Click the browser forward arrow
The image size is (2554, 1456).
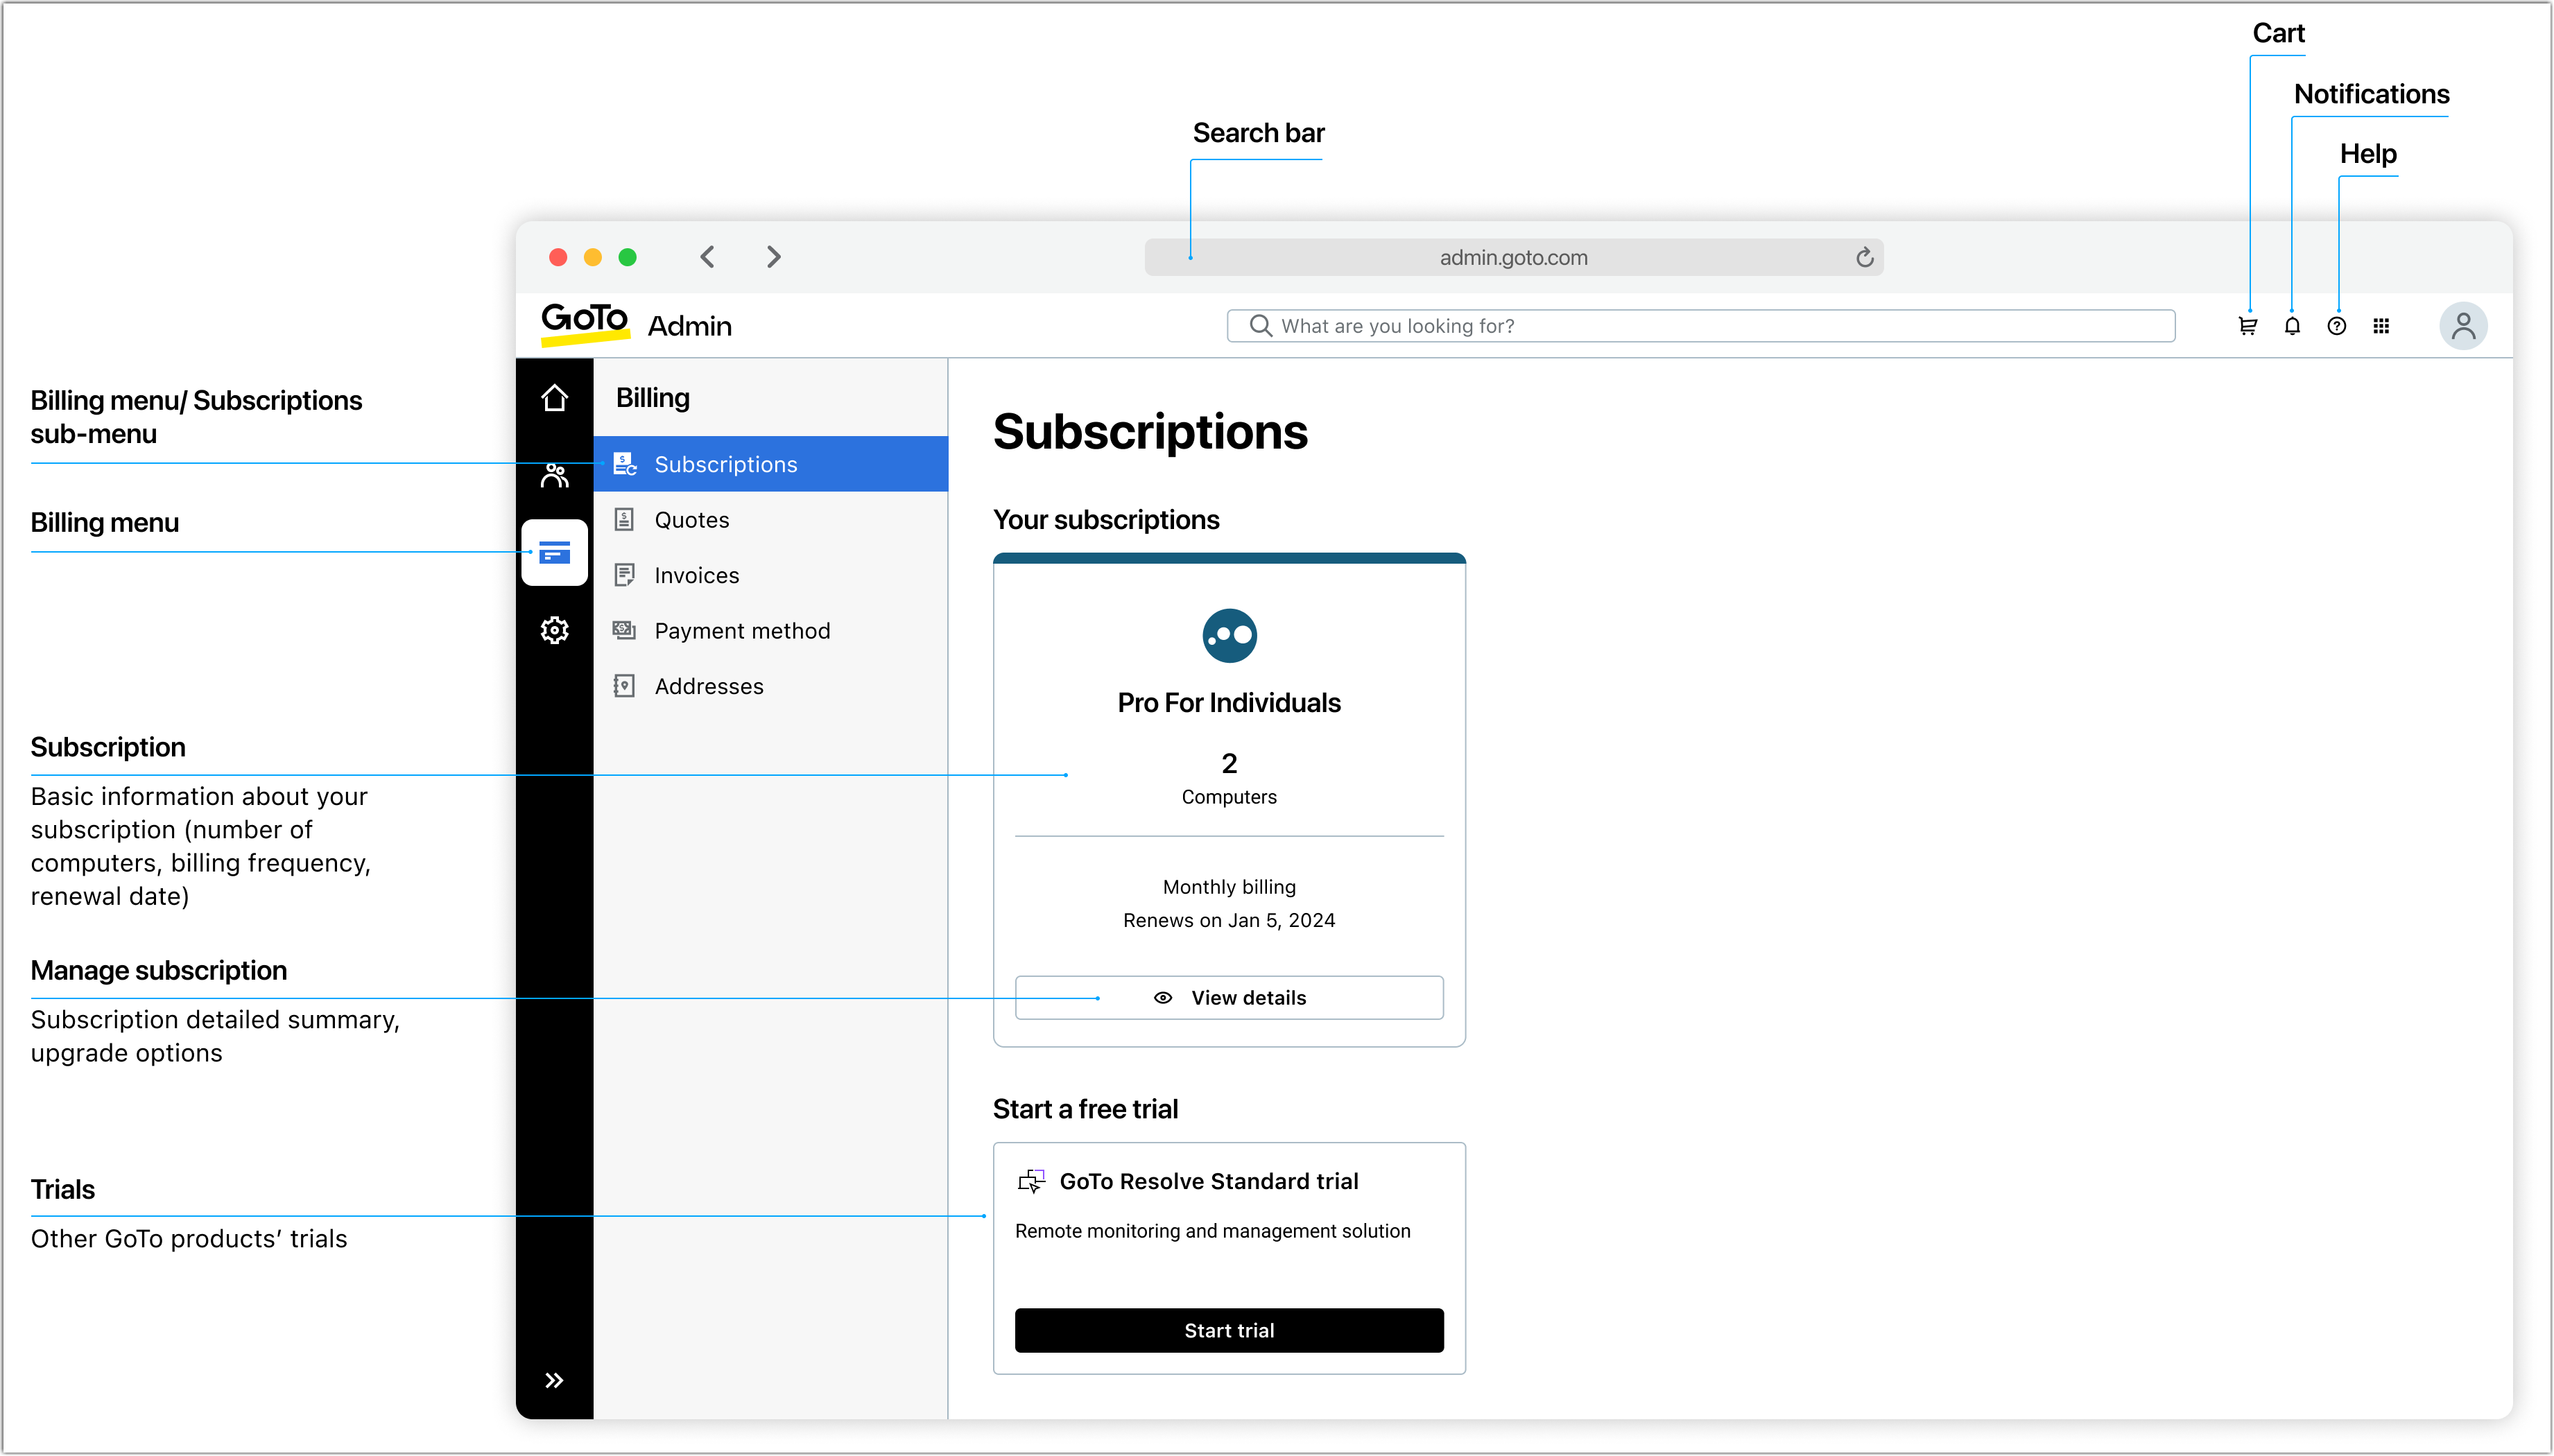click(x=773, y=257)
